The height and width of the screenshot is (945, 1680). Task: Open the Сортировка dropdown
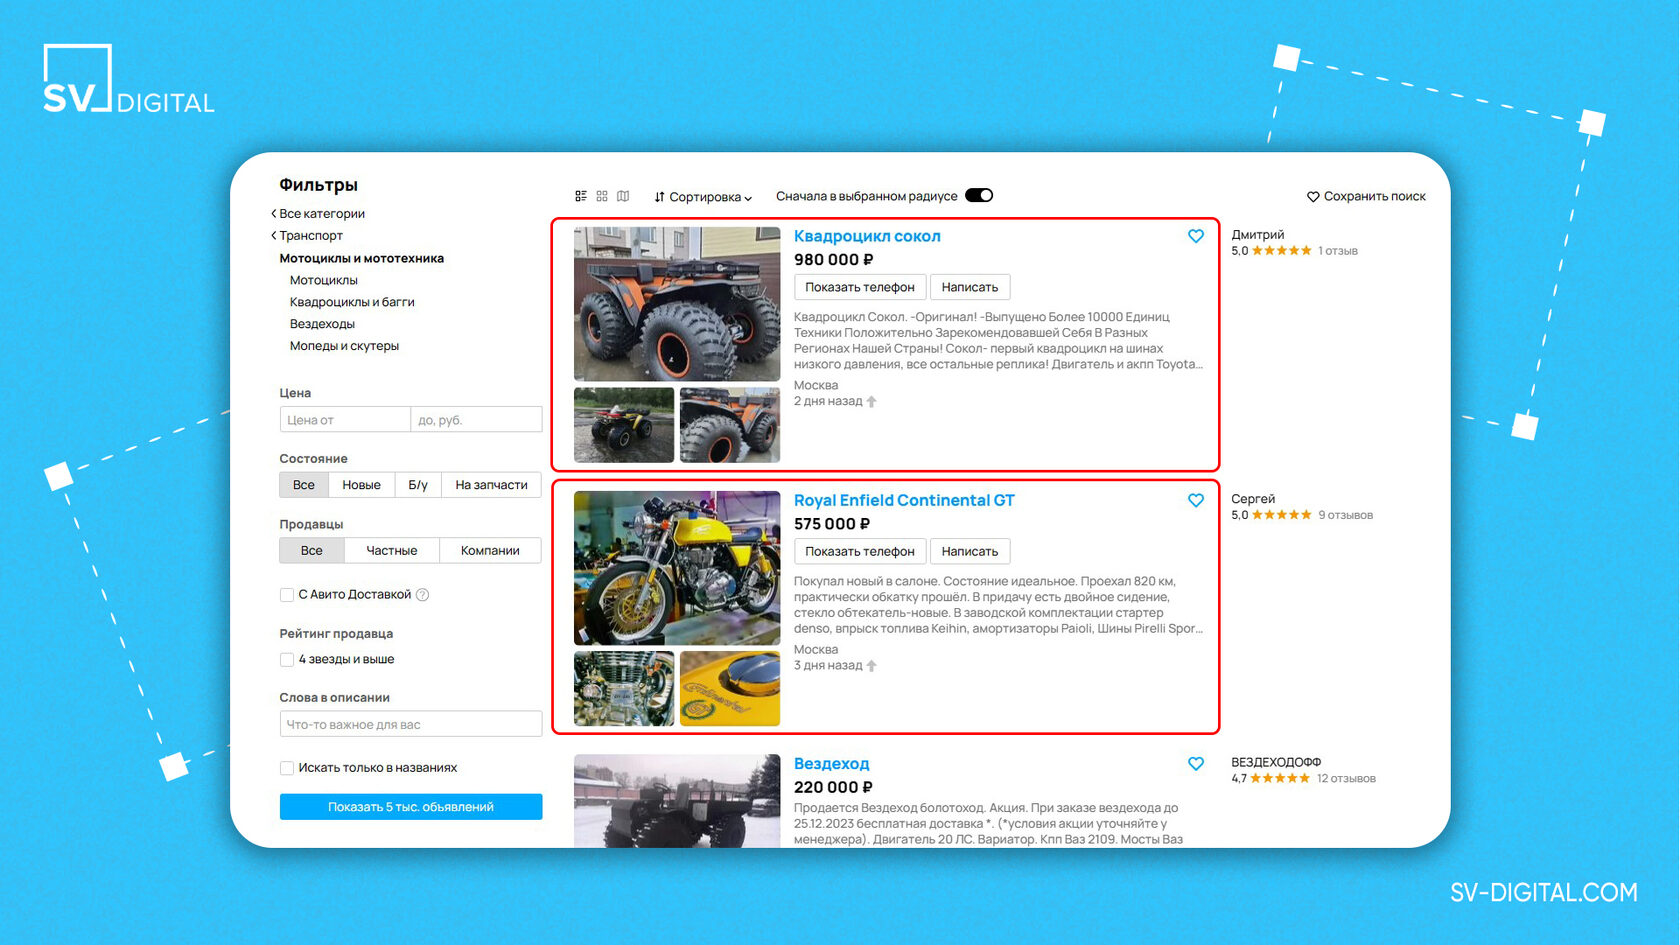click(703, 197)
